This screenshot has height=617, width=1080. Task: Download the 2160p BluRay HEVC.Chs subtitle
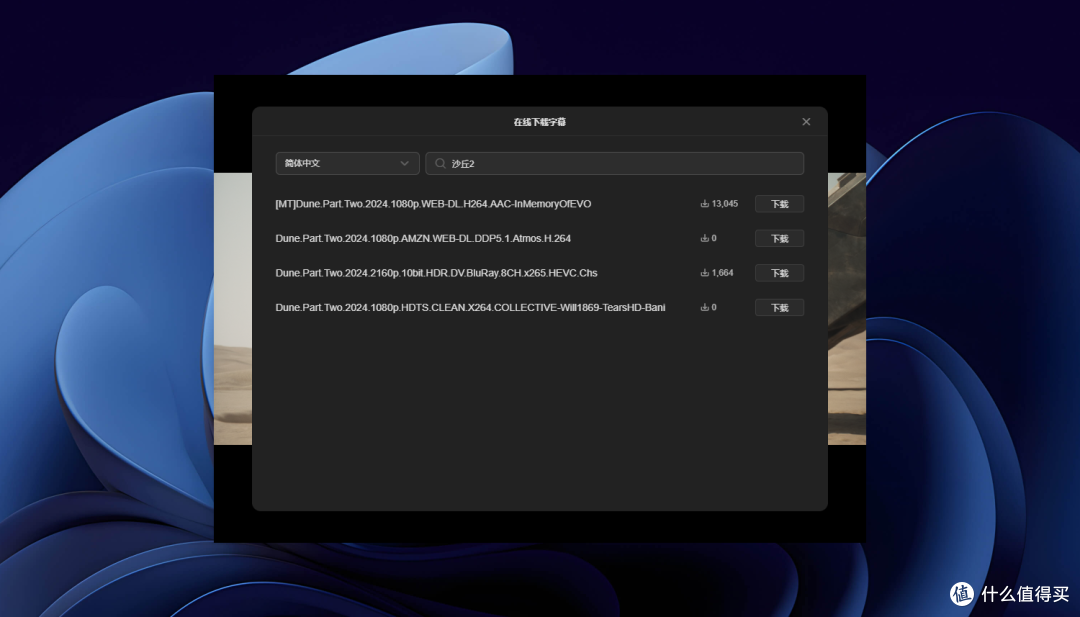click(x=779, y=273)
